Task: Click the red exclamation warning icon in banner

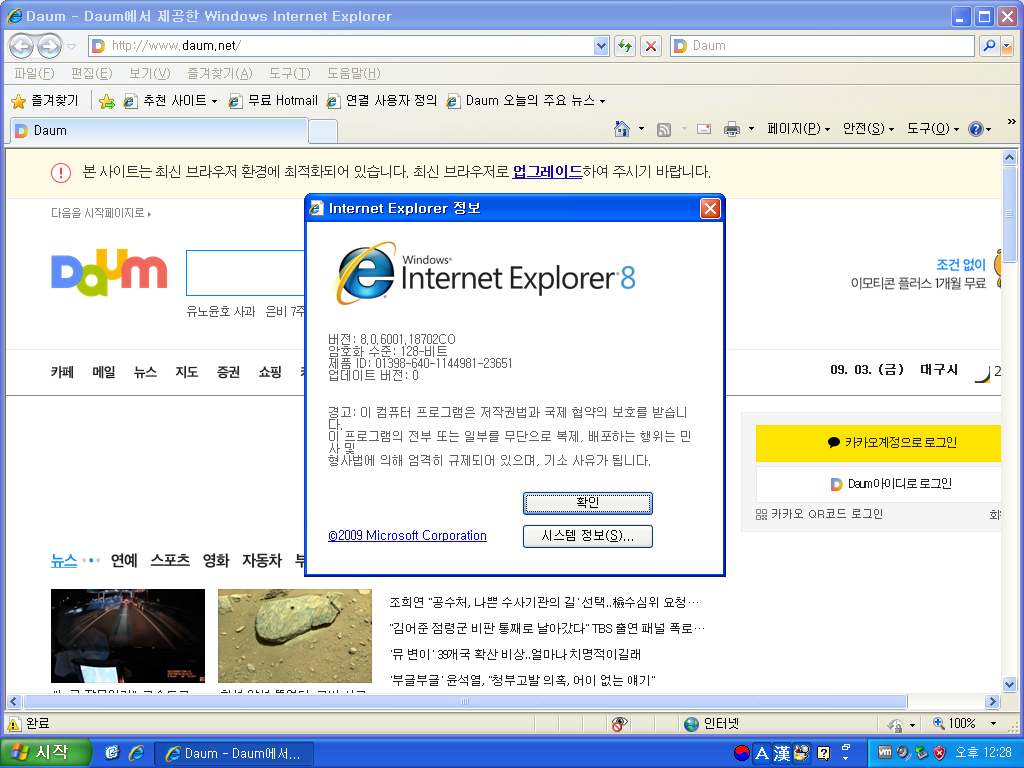Action: click(61, 172)
